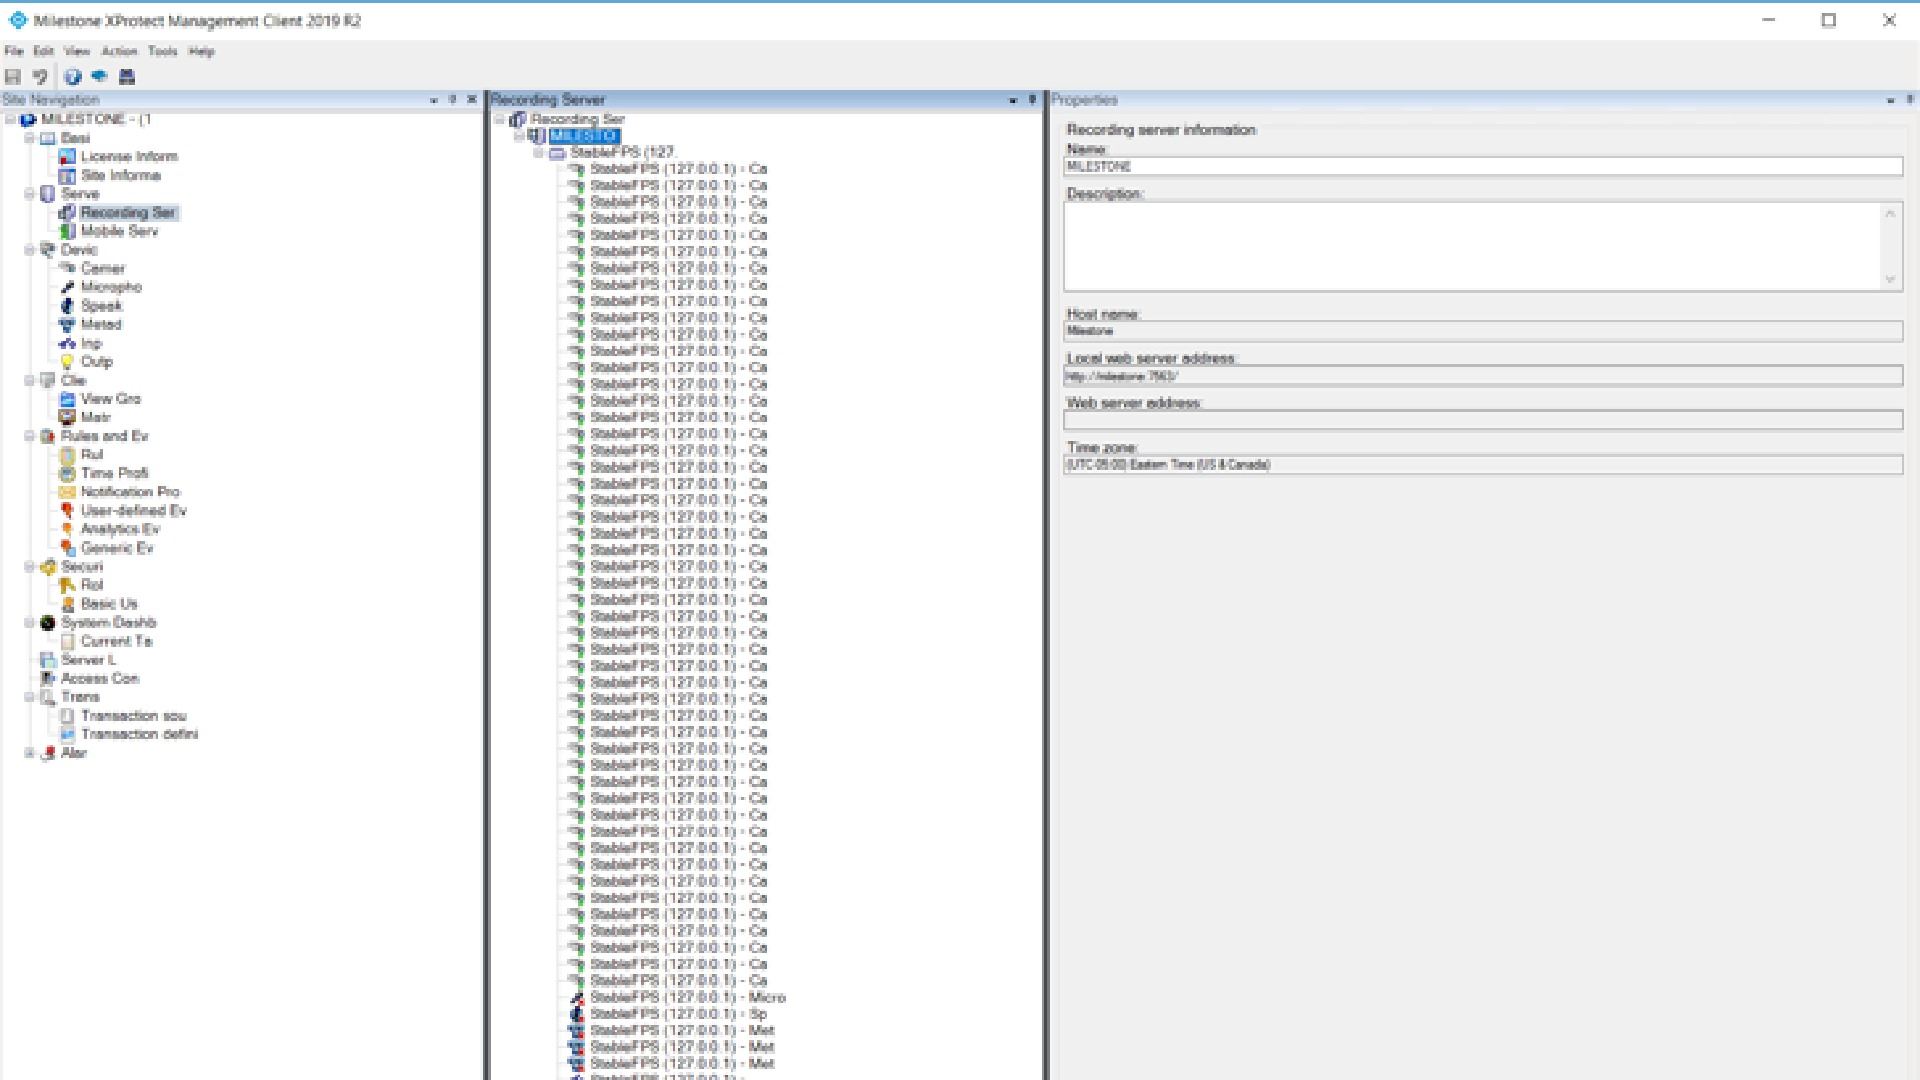Open Recording Server pane dropdown arrow
The height and width of the screenshot is (1080, 1920).
point(1013,100)
